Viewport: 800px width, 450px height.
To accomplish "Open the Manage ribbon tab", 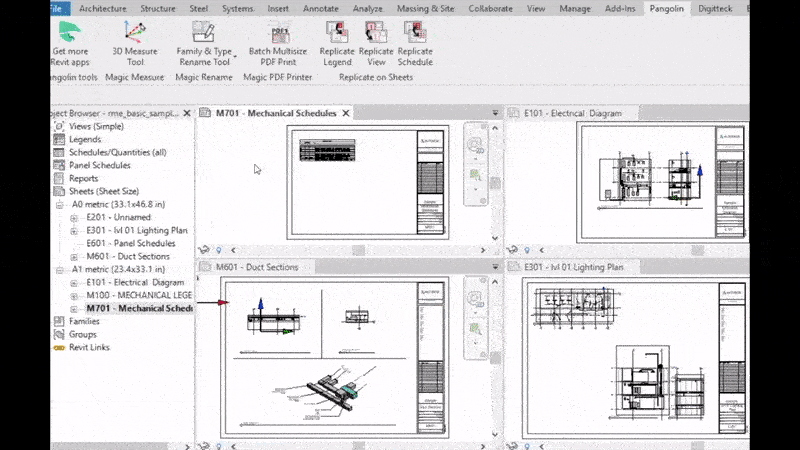I will point(575,9).
